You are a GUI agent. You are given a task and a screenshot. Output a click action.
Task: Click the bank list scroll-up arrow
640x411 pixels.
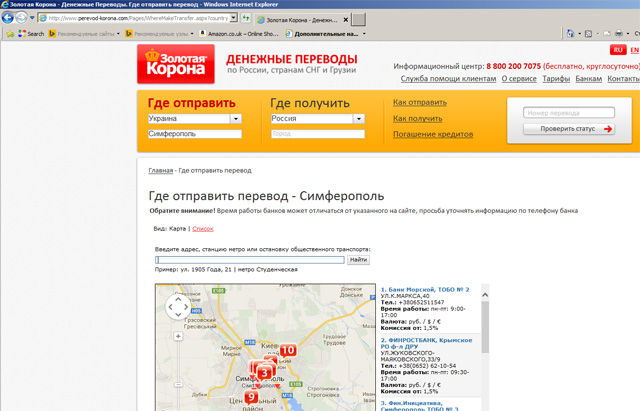click(x=485, y=295)
